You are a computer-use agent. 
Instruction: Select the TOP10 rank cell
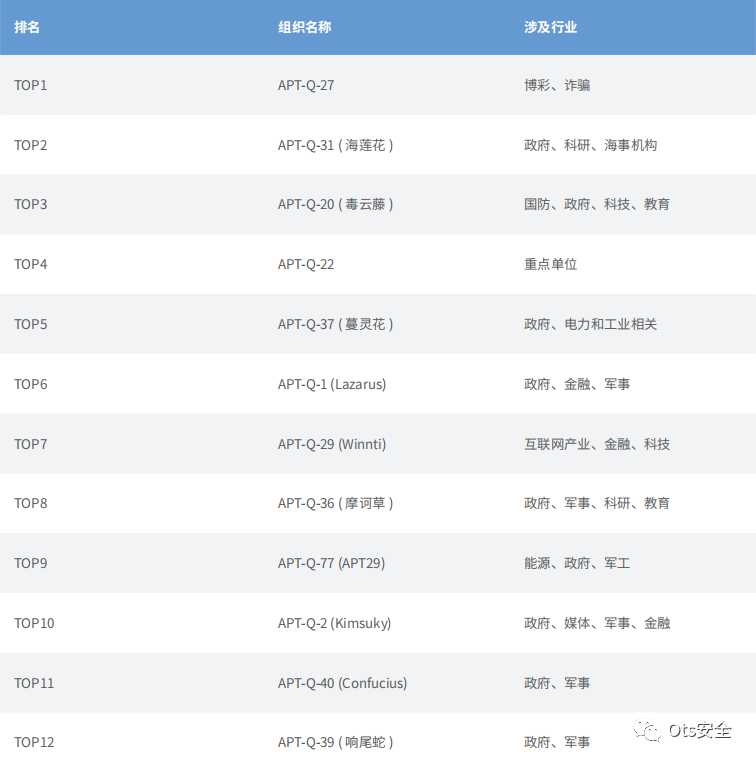tap(34, 623)
